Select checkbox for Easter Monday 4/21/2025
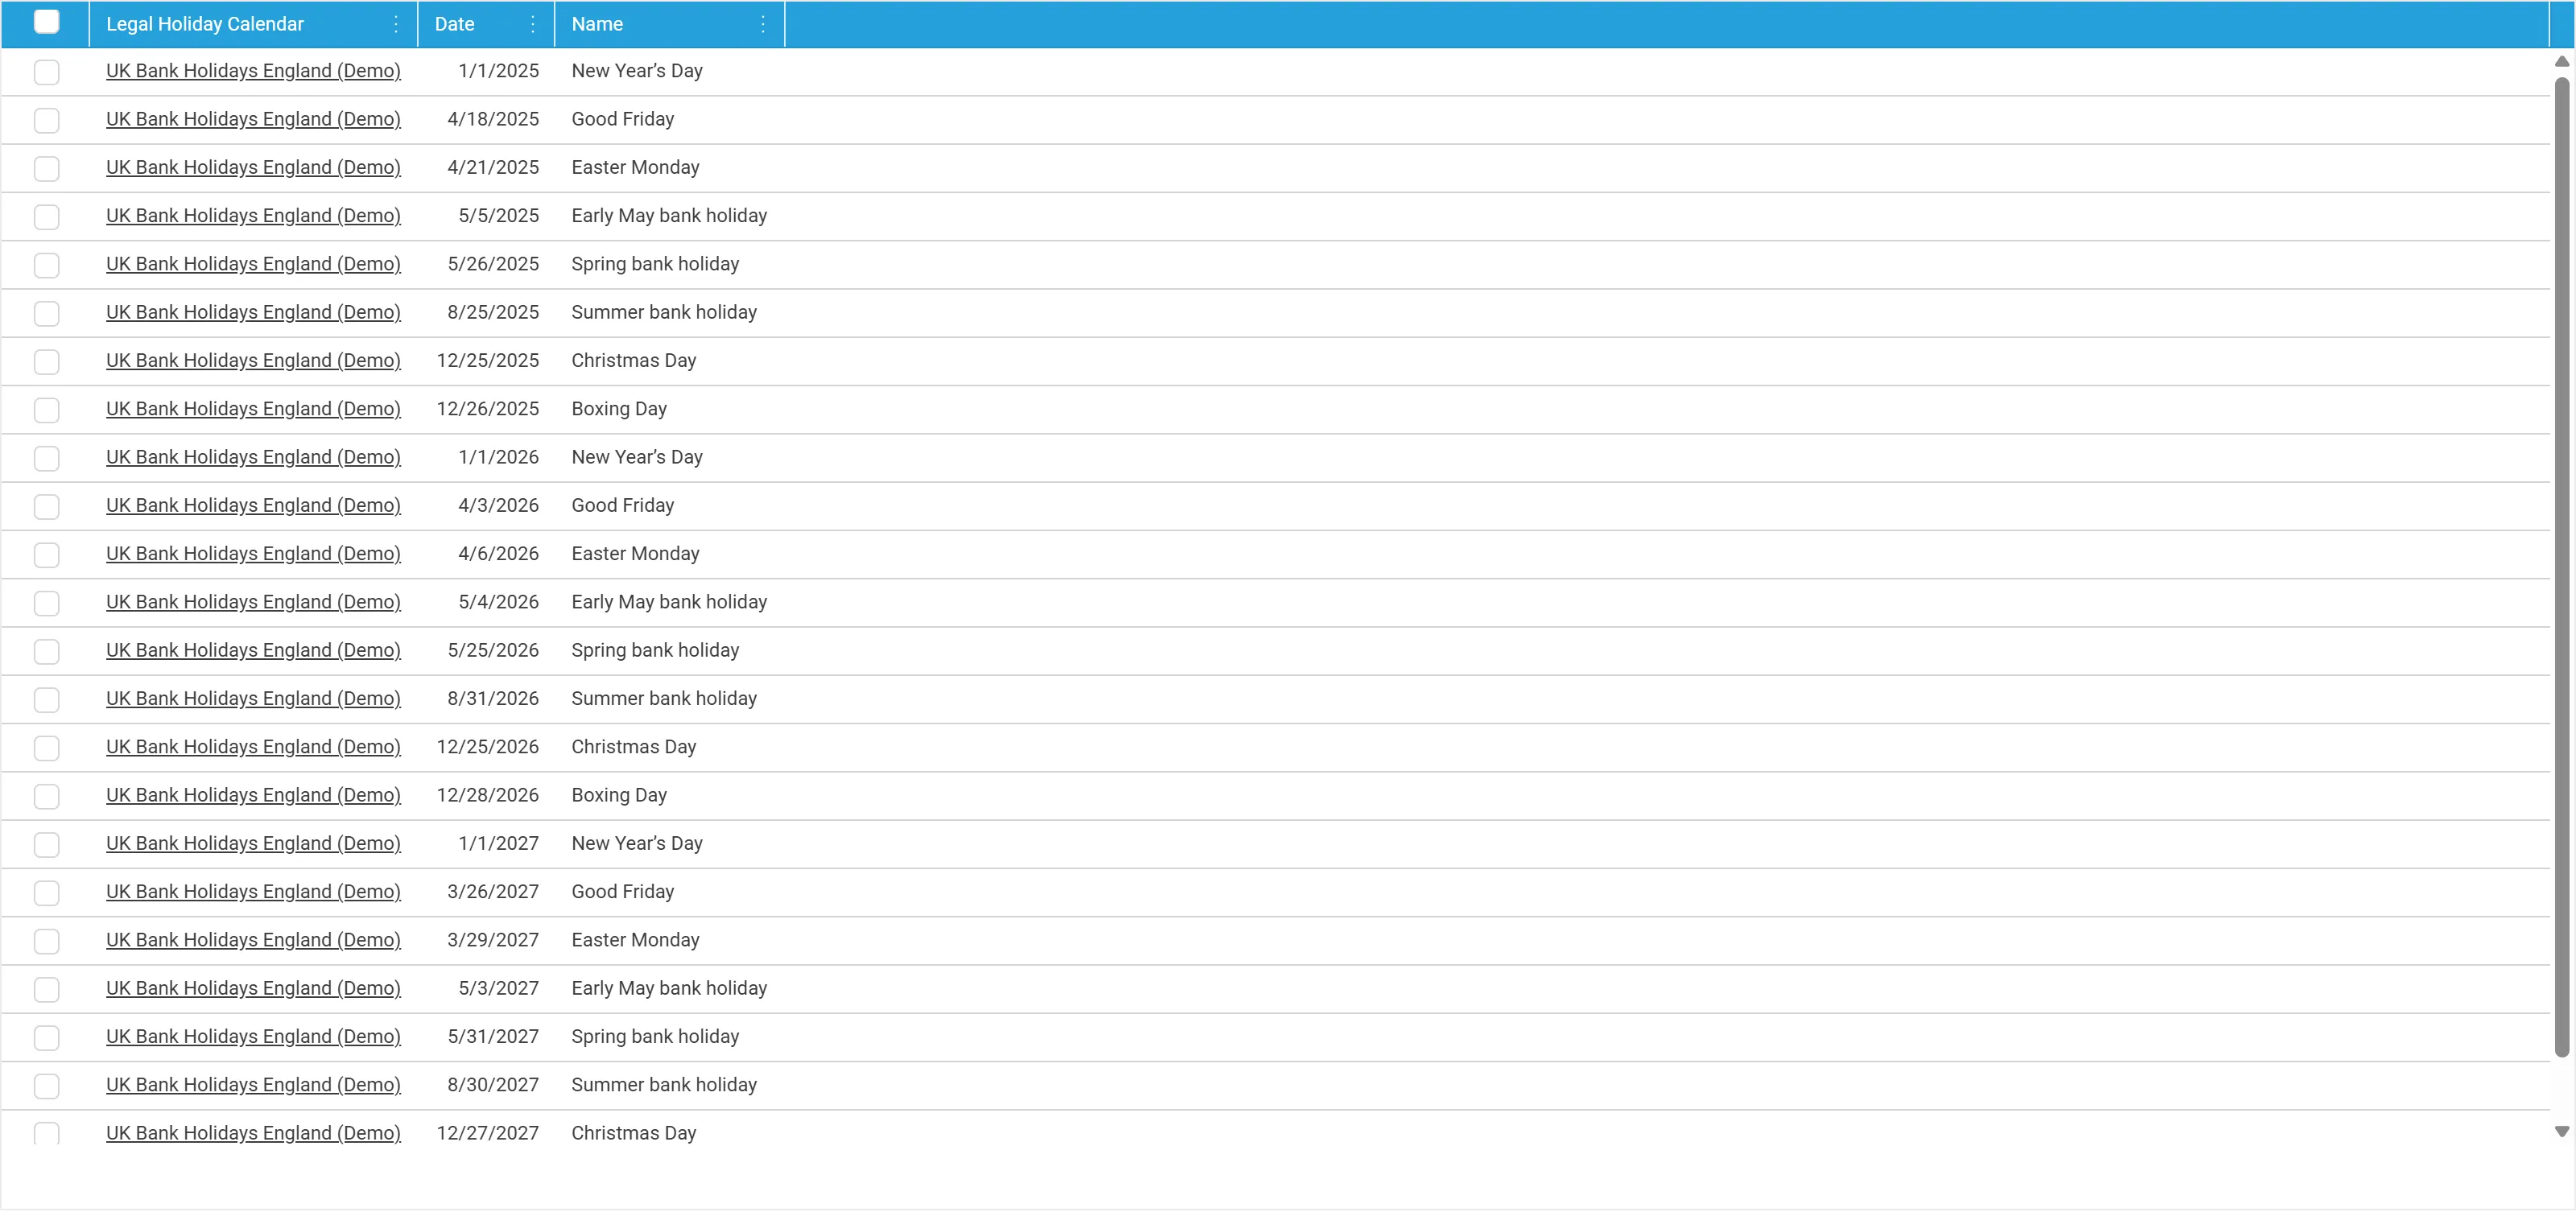Image resolution: width=2576 pixels, height=1212 pixels. [x=47, y=168]
